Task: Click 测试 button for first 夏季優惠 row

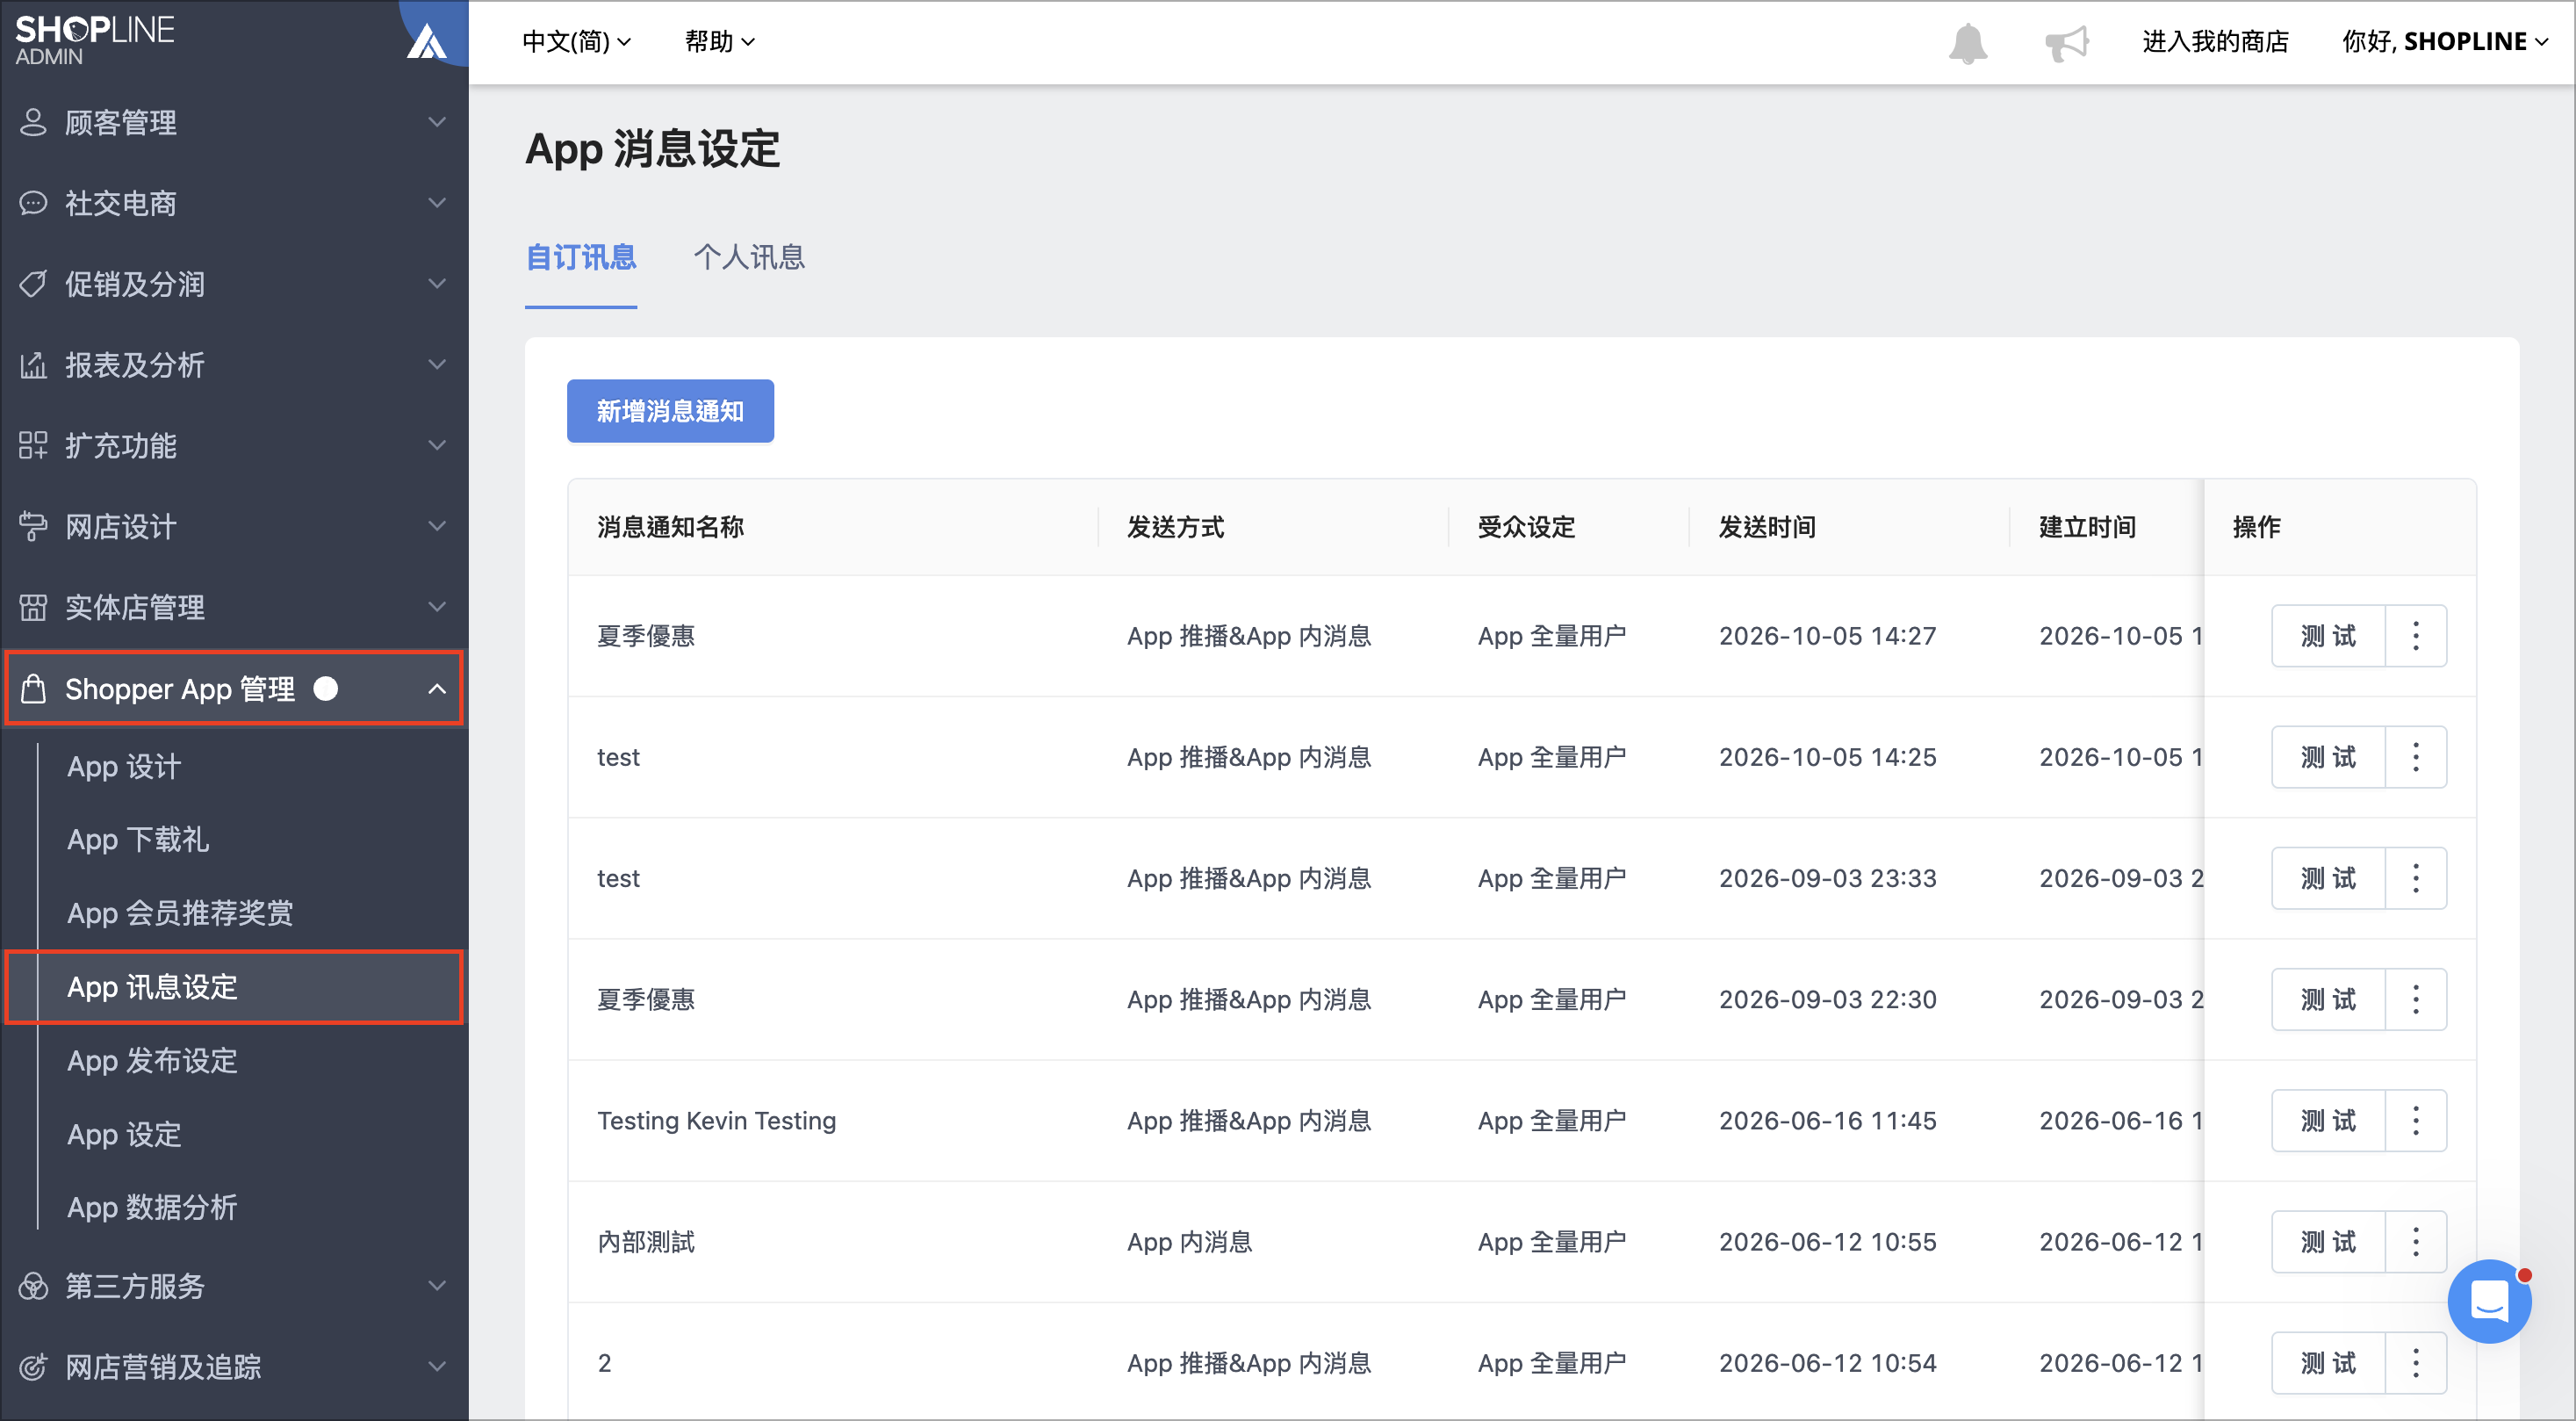Action: [2328, 635]
